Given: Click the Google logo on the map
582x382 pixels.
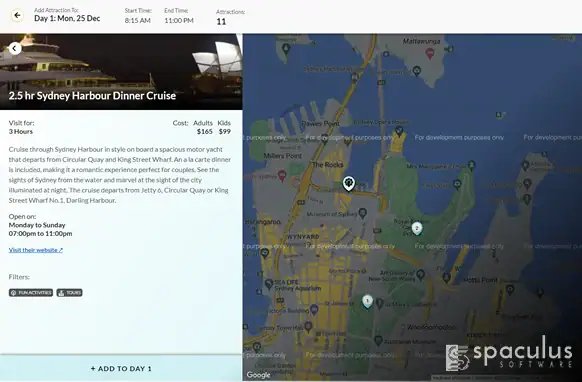Looking at the screenshot, I should [258, 375].
